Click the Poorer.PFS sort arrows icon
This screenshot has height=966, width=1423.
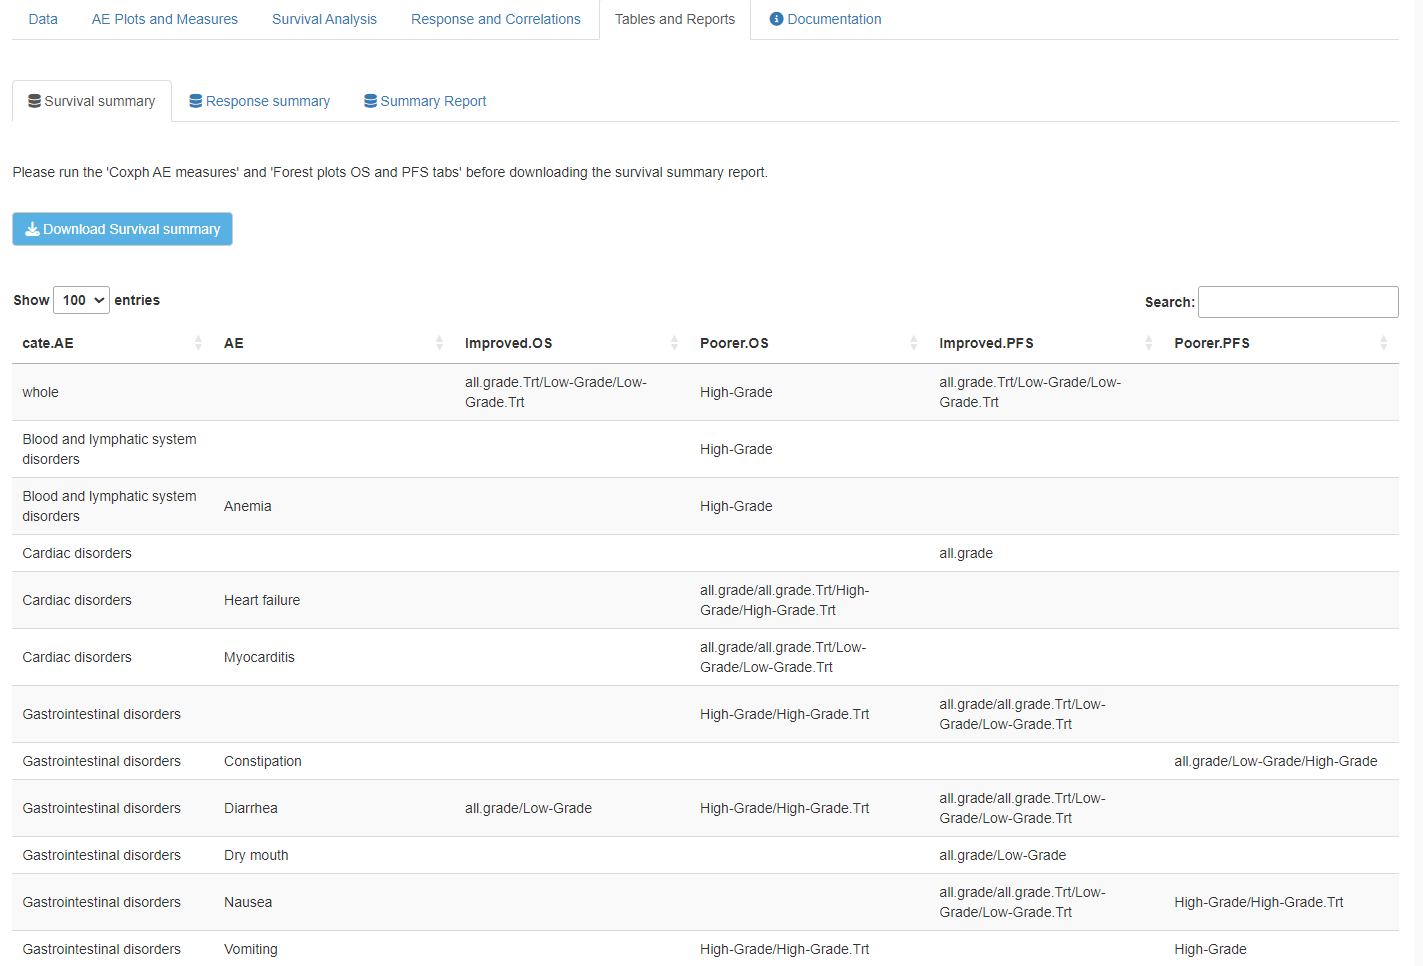(1383, 343)
